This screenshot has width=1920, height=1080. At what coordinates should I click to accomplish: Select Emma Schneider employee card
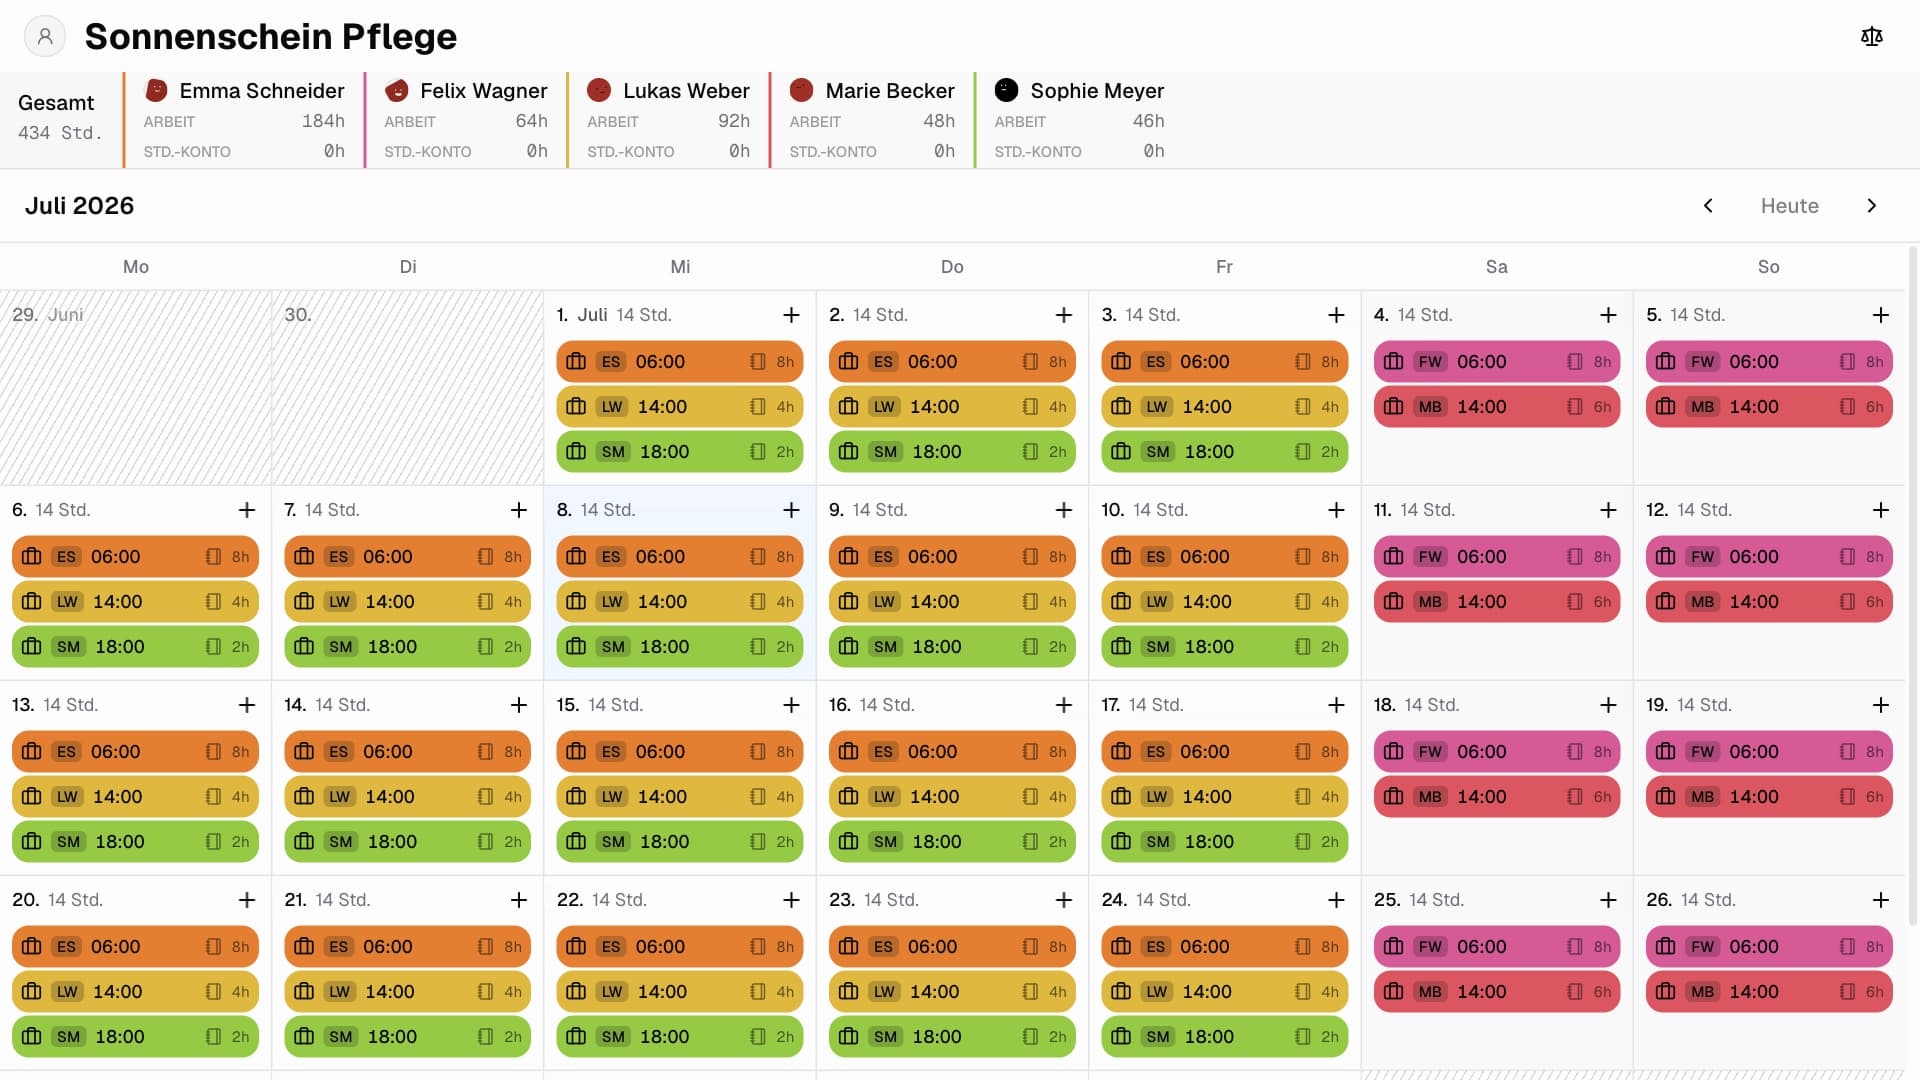tap(243, 120)
